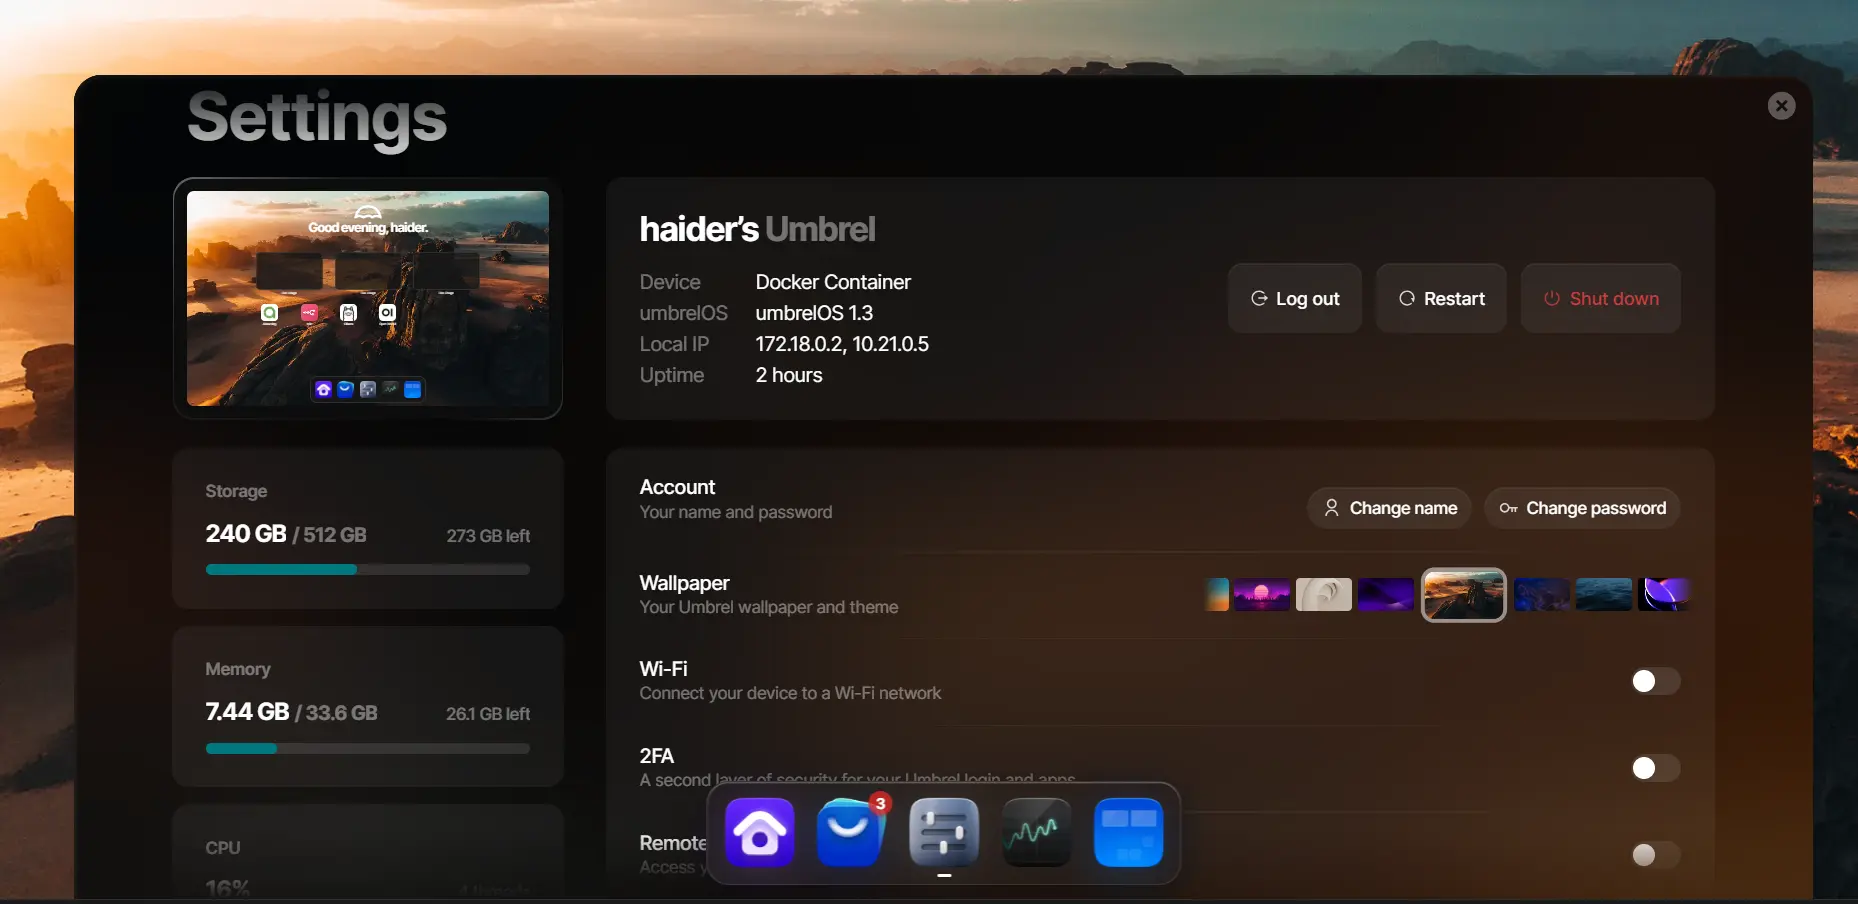Click the "Account" section label
This screenshot has height=904, width=1858.
pyautogui.click(x=677, y=487)
